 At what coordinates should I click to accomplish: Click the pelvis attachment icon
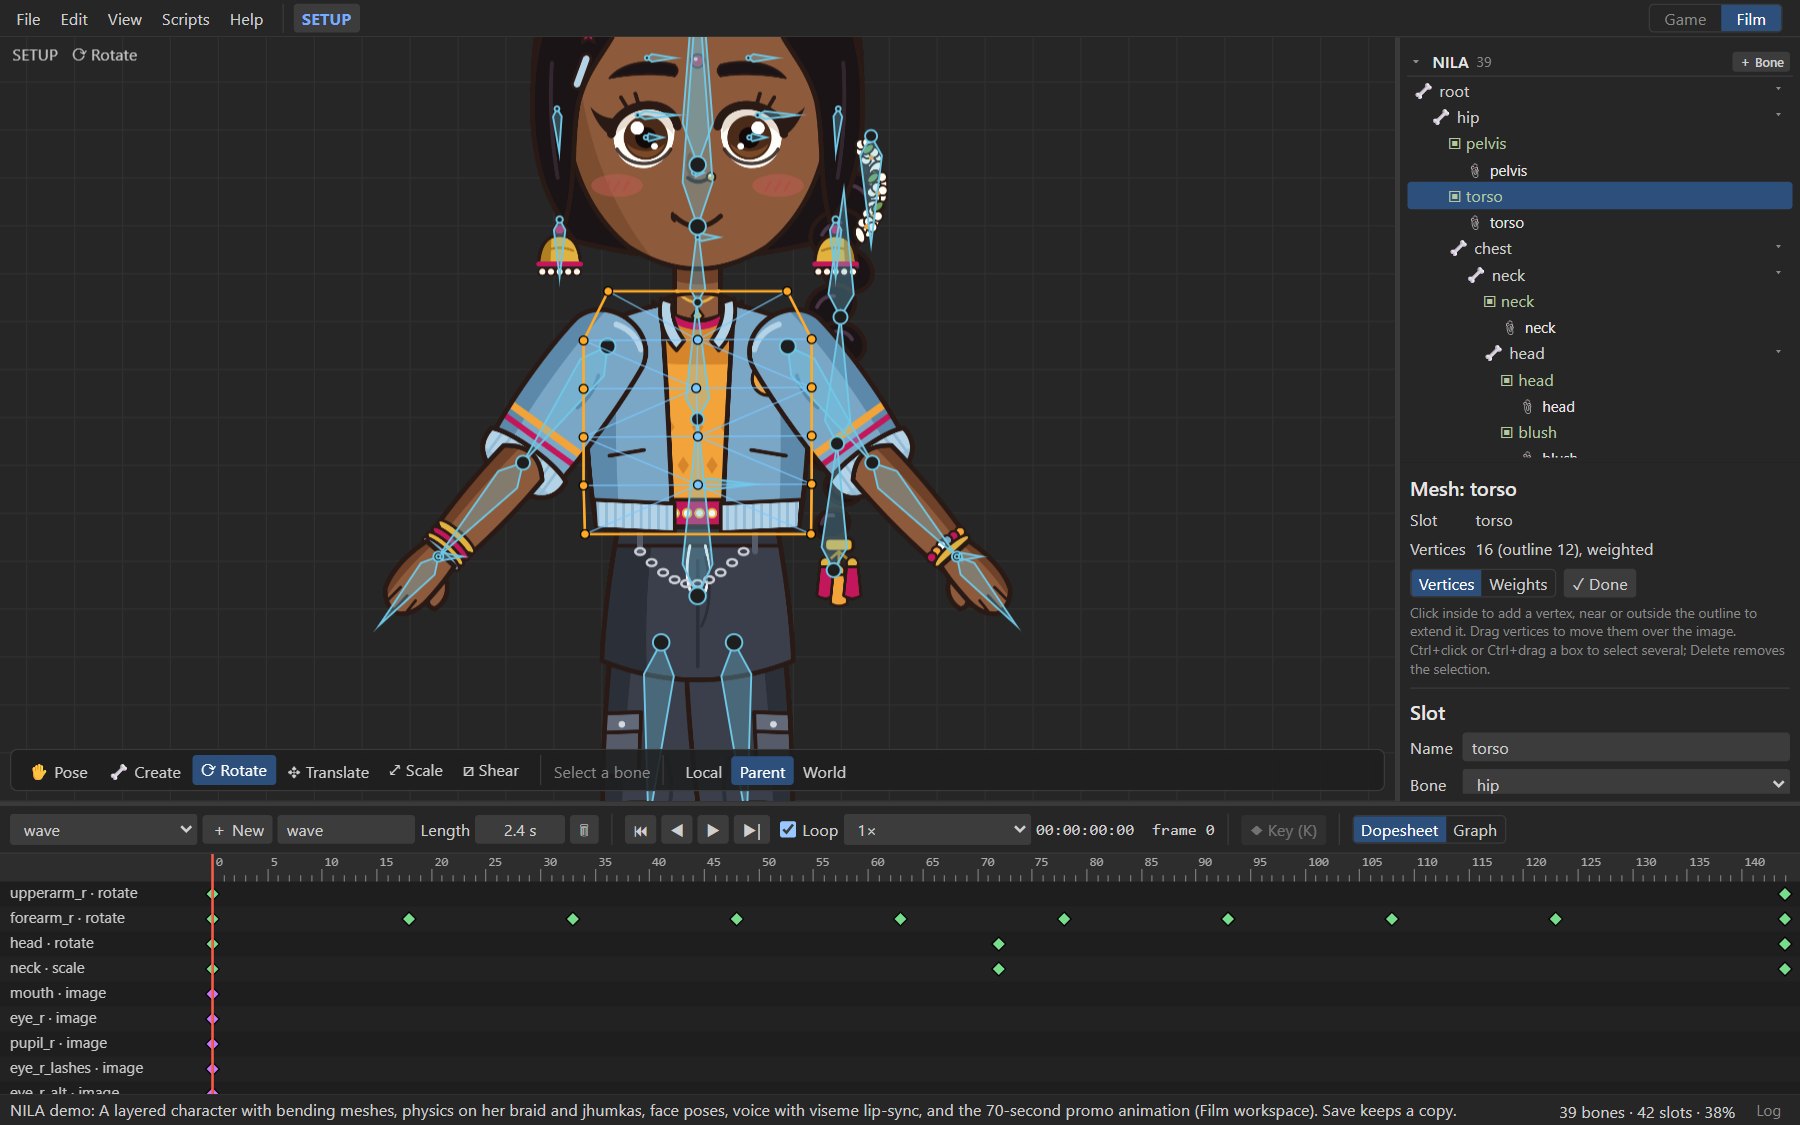click(x=1475, y=170)
